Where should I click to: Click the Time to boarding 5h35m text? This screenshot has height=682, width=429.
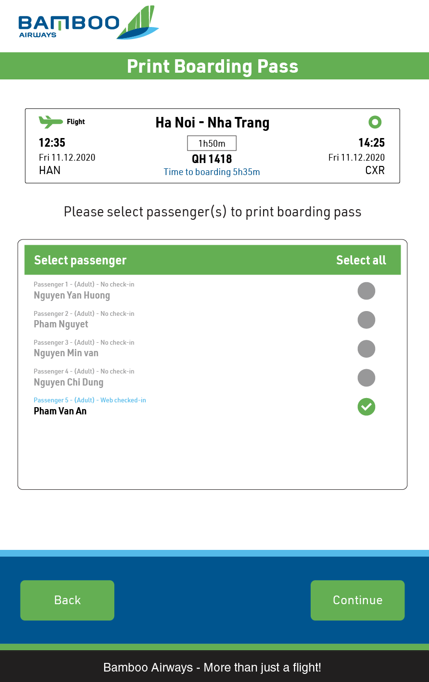click(x=212, y=172)
